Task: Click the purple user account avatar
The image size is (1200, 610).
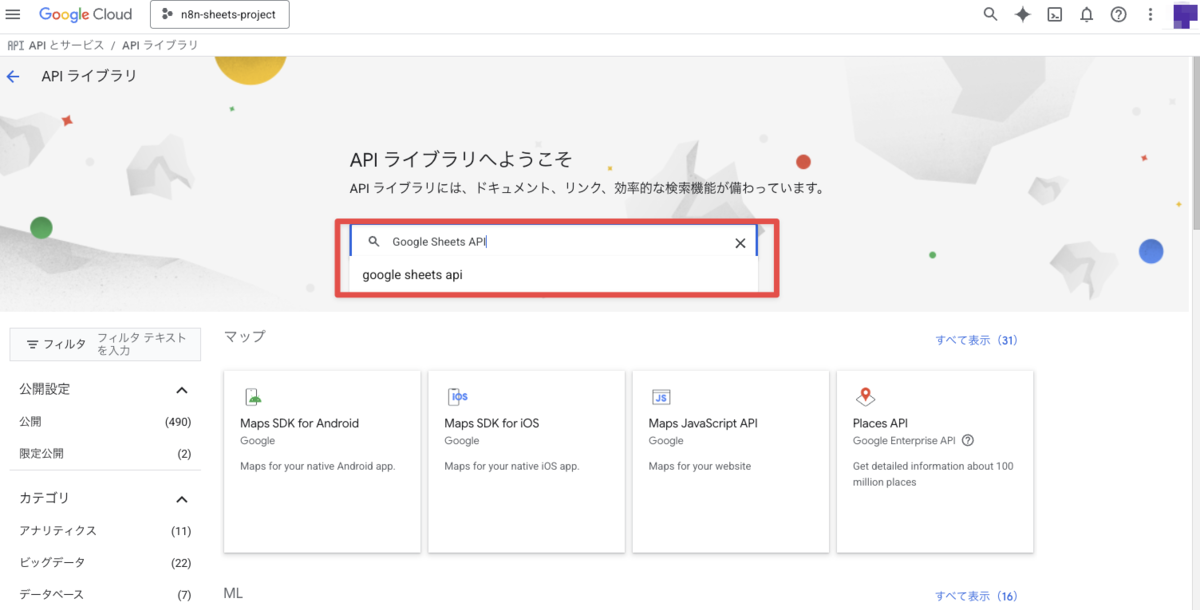Action: point(1185,15)
